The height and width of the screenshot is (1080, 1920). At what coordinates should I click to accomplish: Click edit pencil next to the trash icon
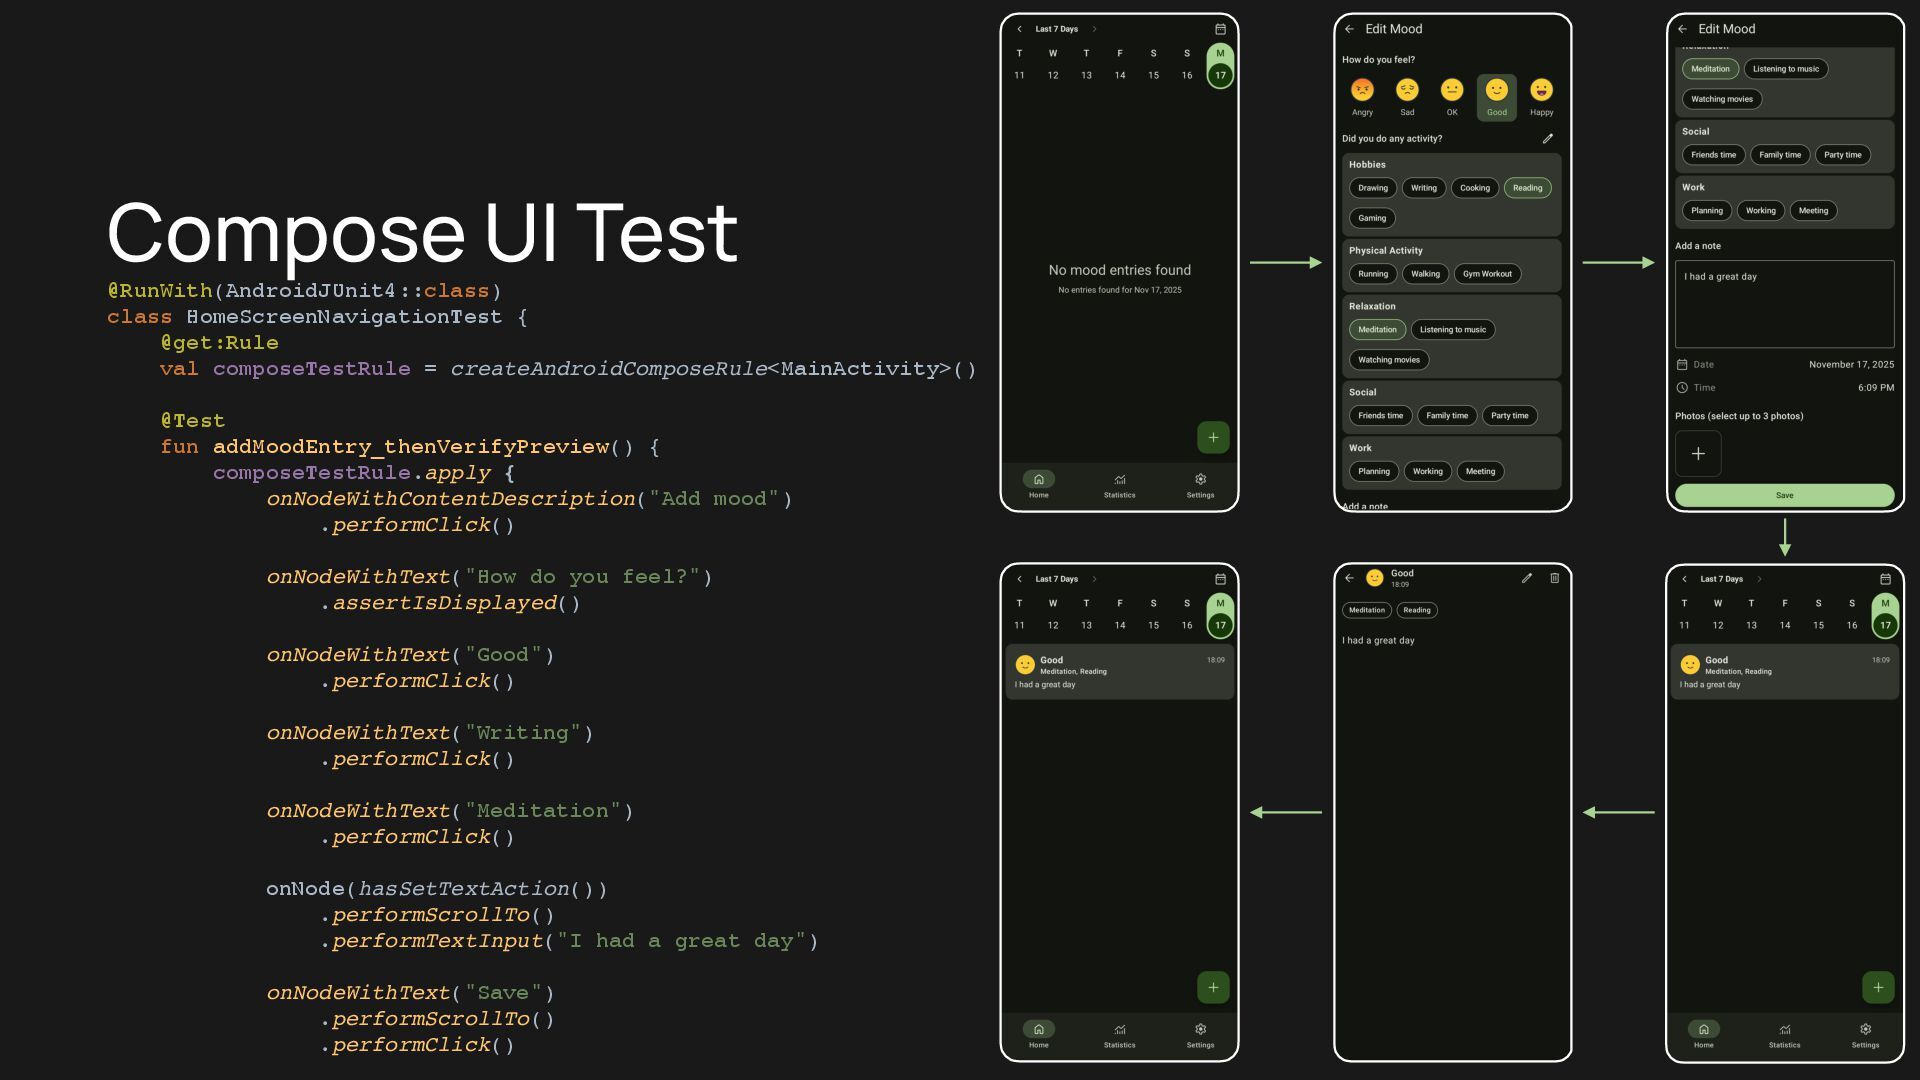coord(1527,578)
